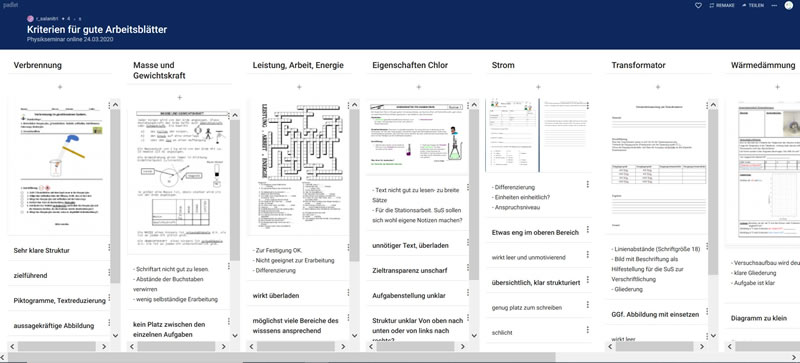Open the three-dot menu in top header
The width and height of the screenshot is (800, 363).
coord(774,5)
